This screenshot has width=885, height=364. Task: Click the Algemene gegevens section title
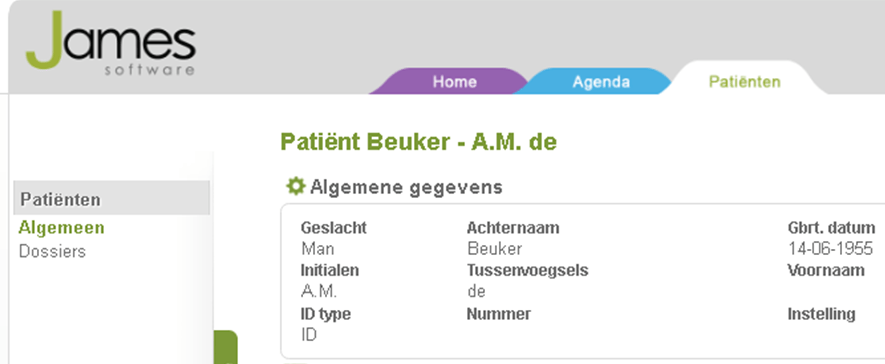coord(406,187)
